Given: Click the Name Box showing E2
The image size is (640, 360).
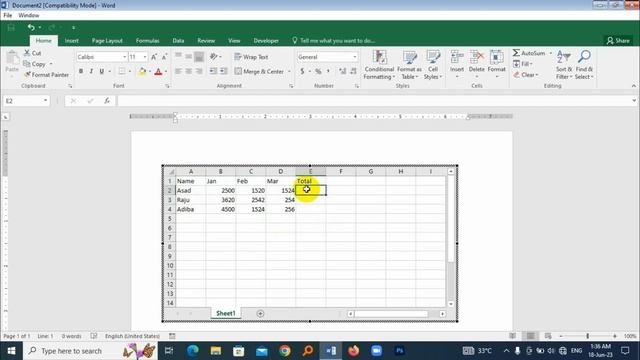Looking at the screenshot, I should tap(26, 101).
